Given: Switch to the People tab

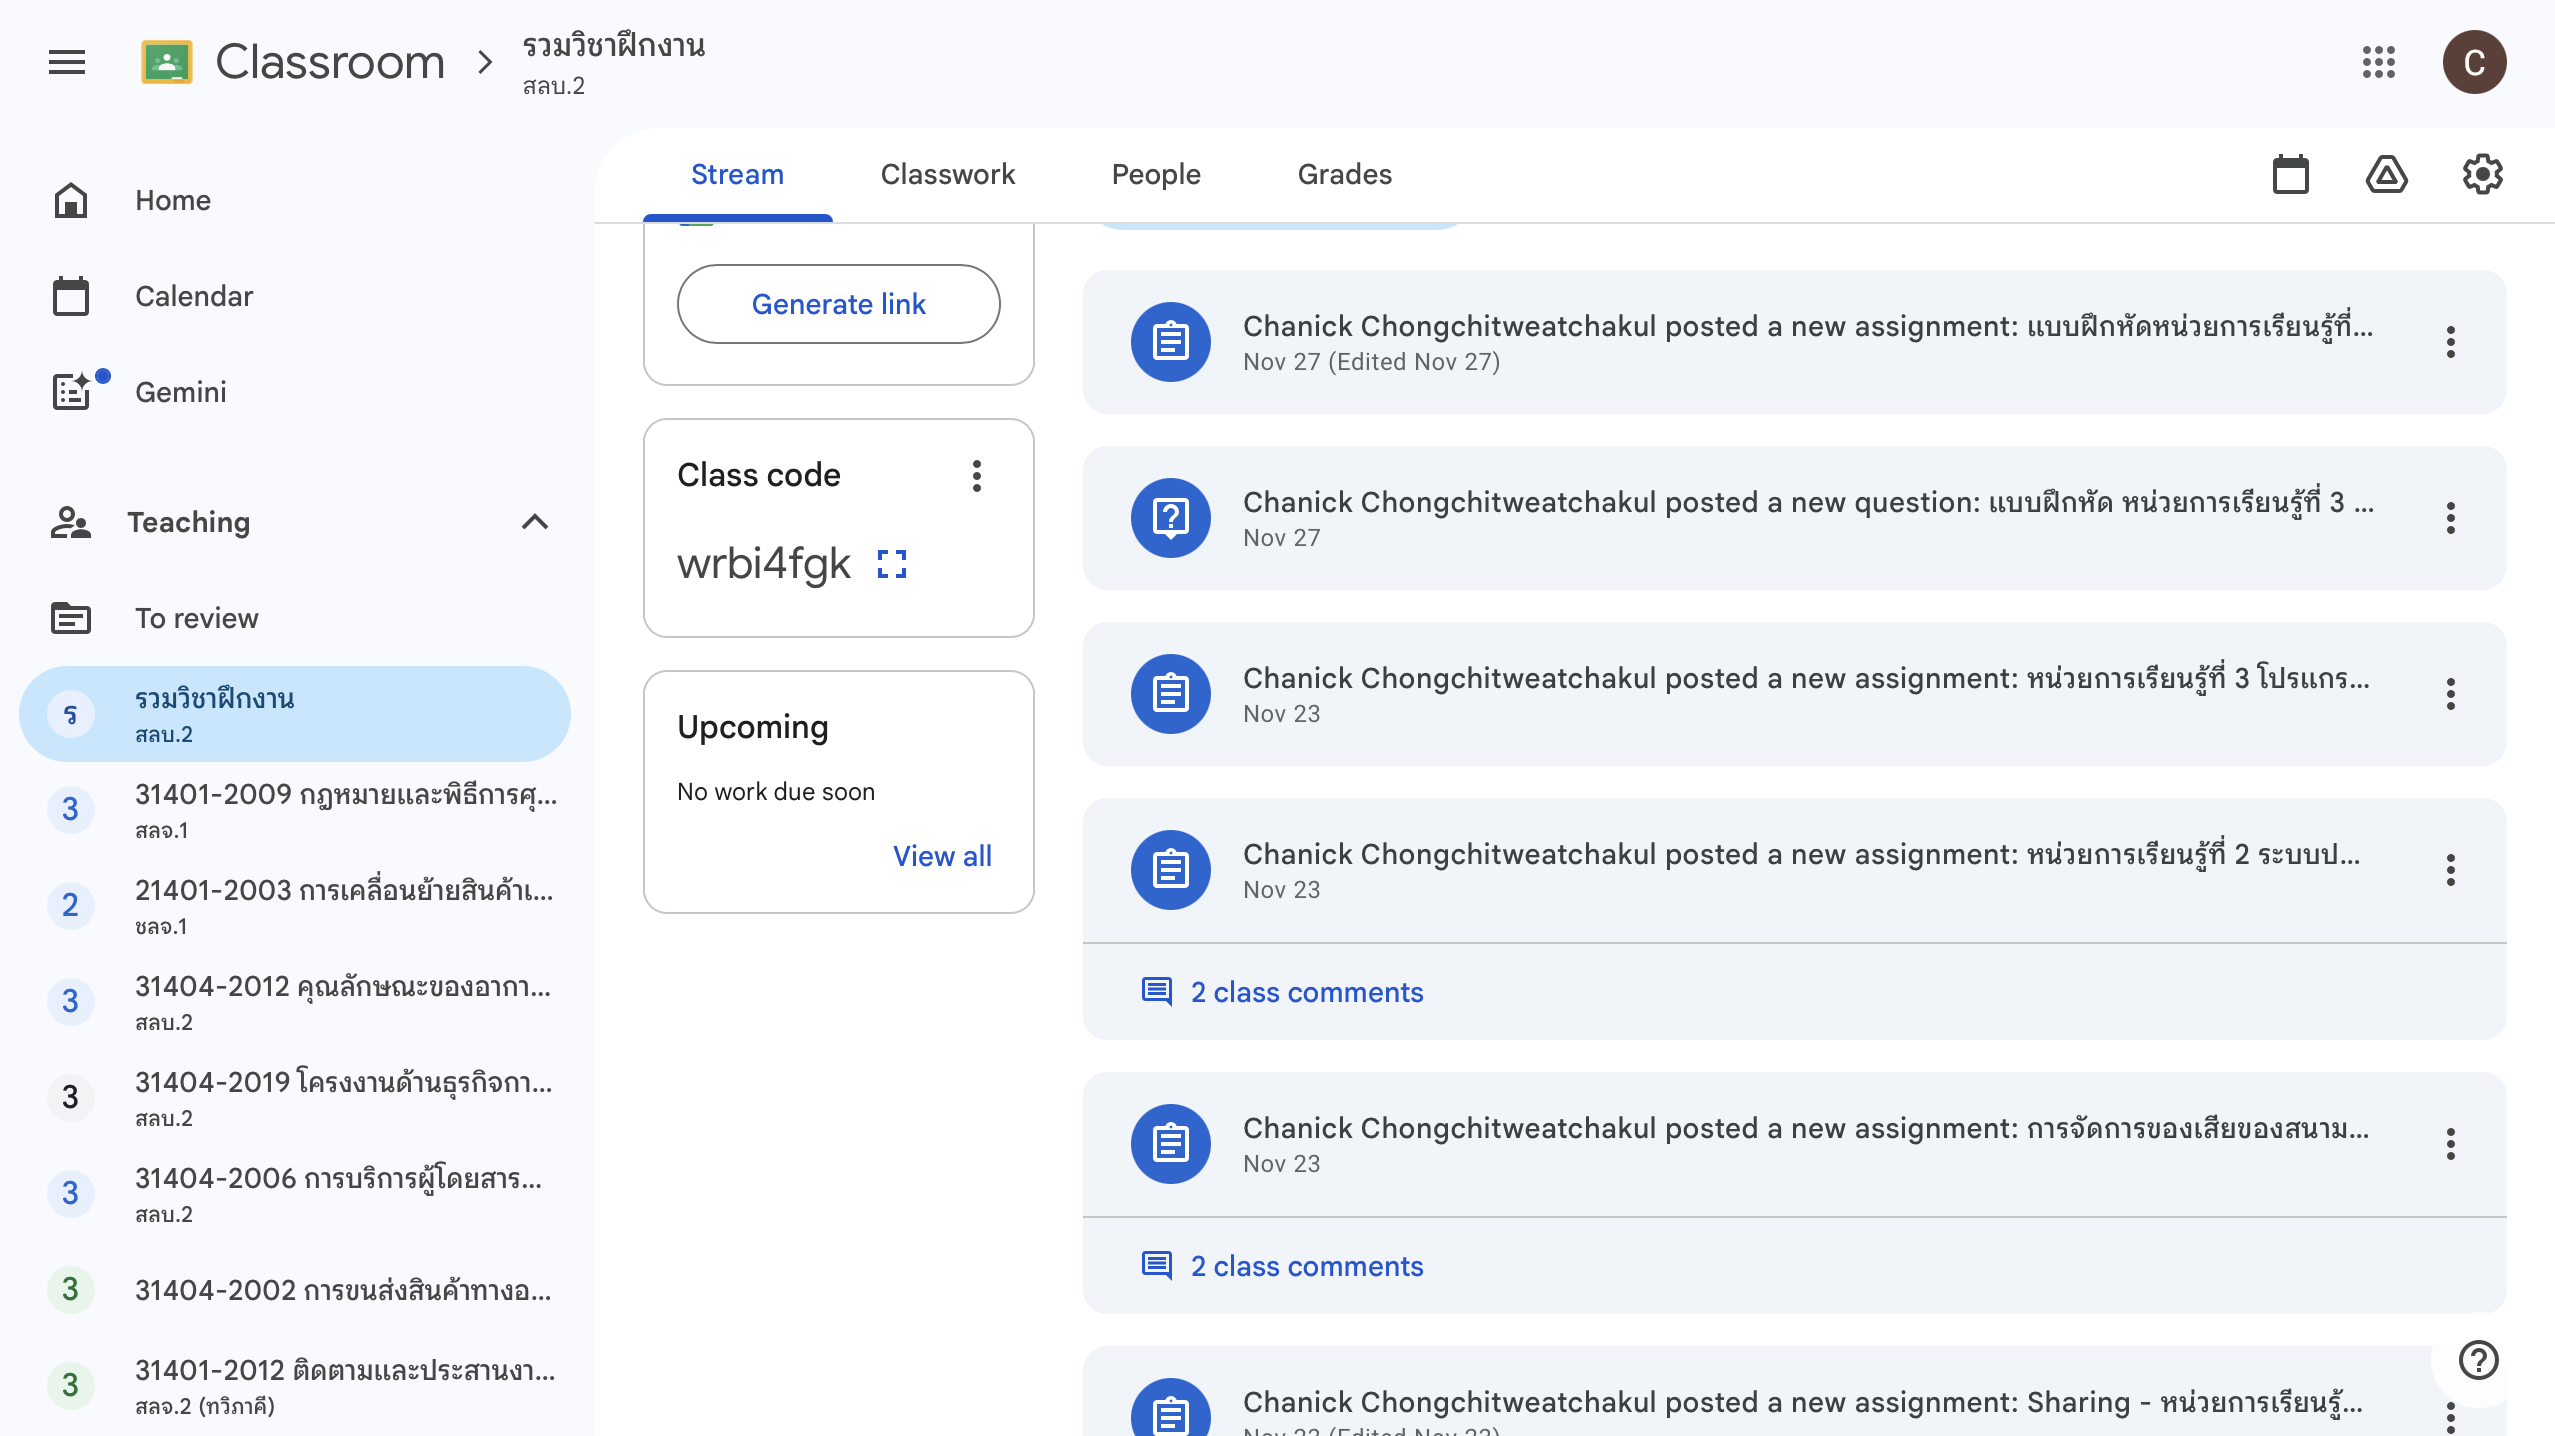Looking at the screenshot, I should point(1156,175).
